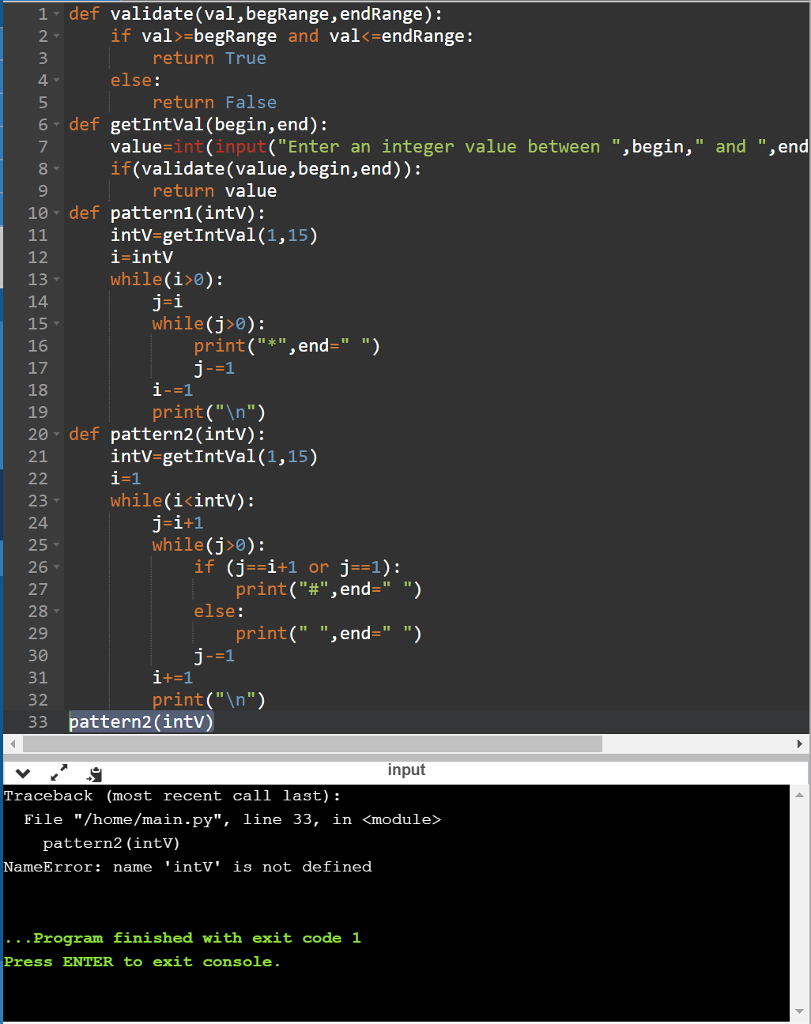Click the editor horizontal scrollbar thumb
Viewport: 811px width, 1024px height.
pos(312,744)
